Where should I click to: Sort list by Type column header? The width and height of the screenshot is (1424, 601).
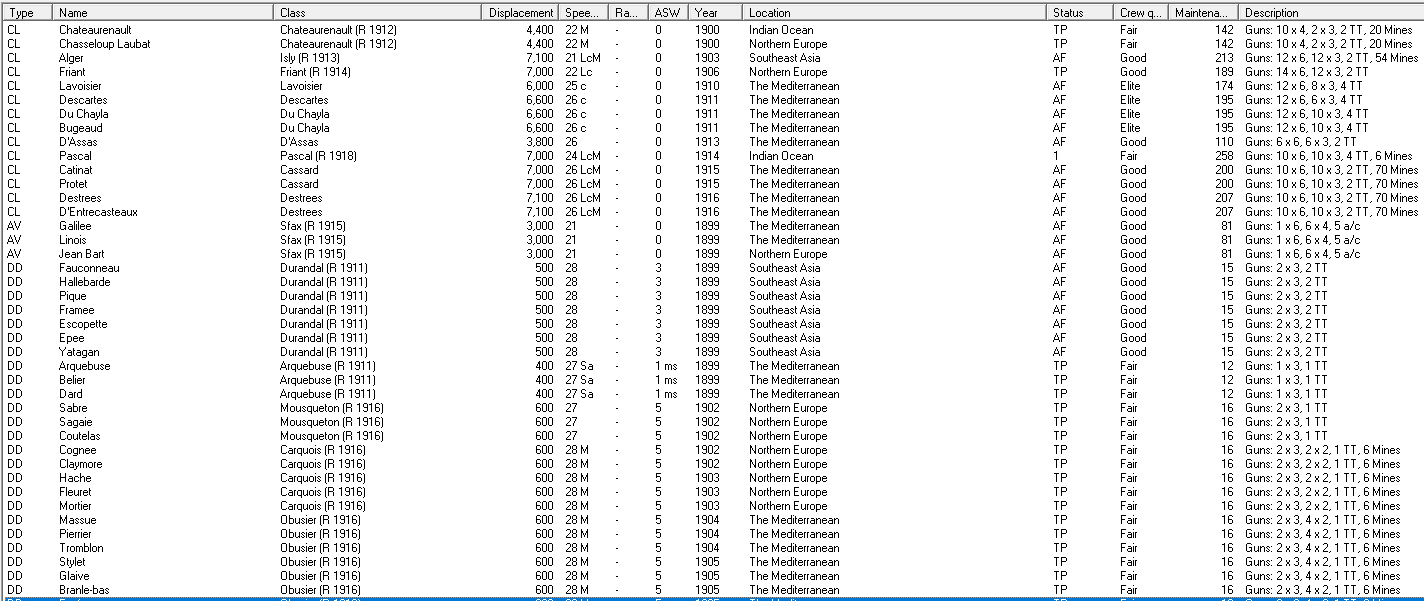[25, 13]
